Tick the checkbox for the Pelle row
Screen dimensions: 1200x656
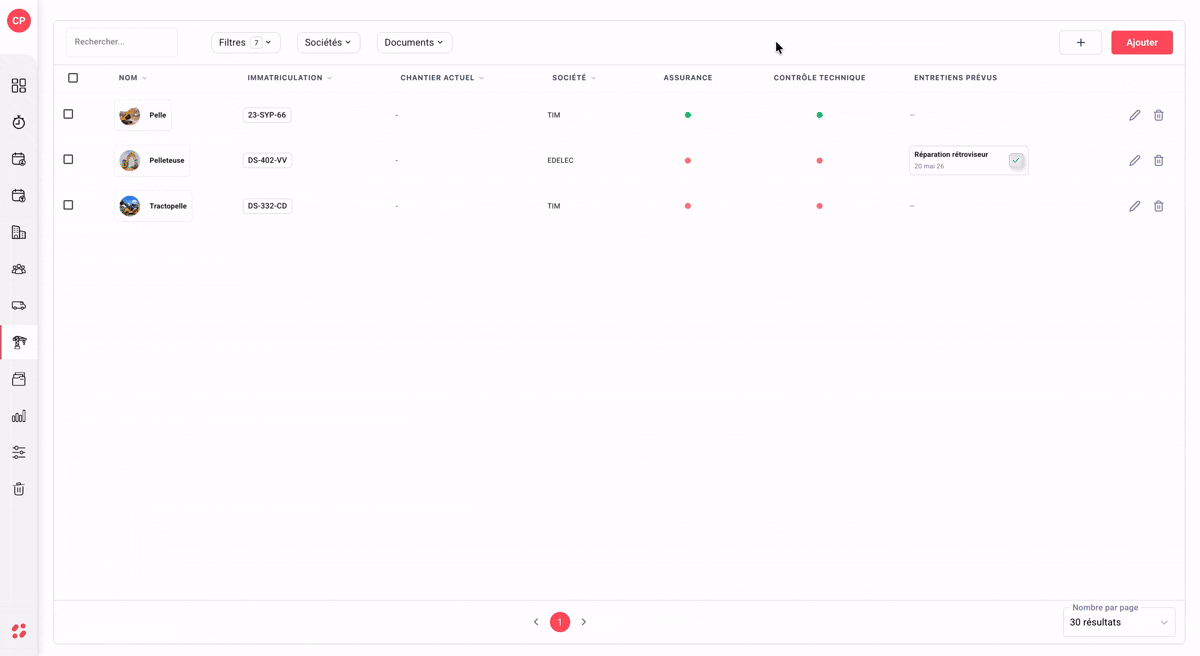click(68, 114)
